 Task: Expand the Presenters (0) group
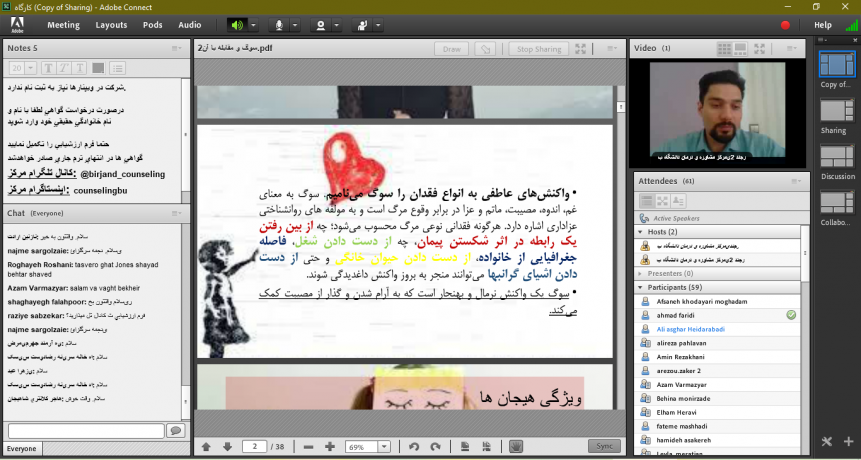click(640, 273)
